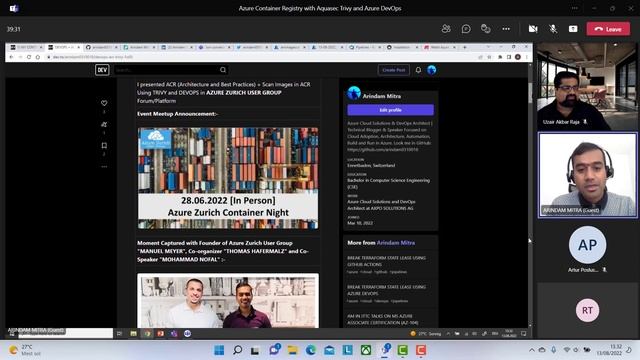Open the Teams Chat taskbar icon

(x=274, y=350)
